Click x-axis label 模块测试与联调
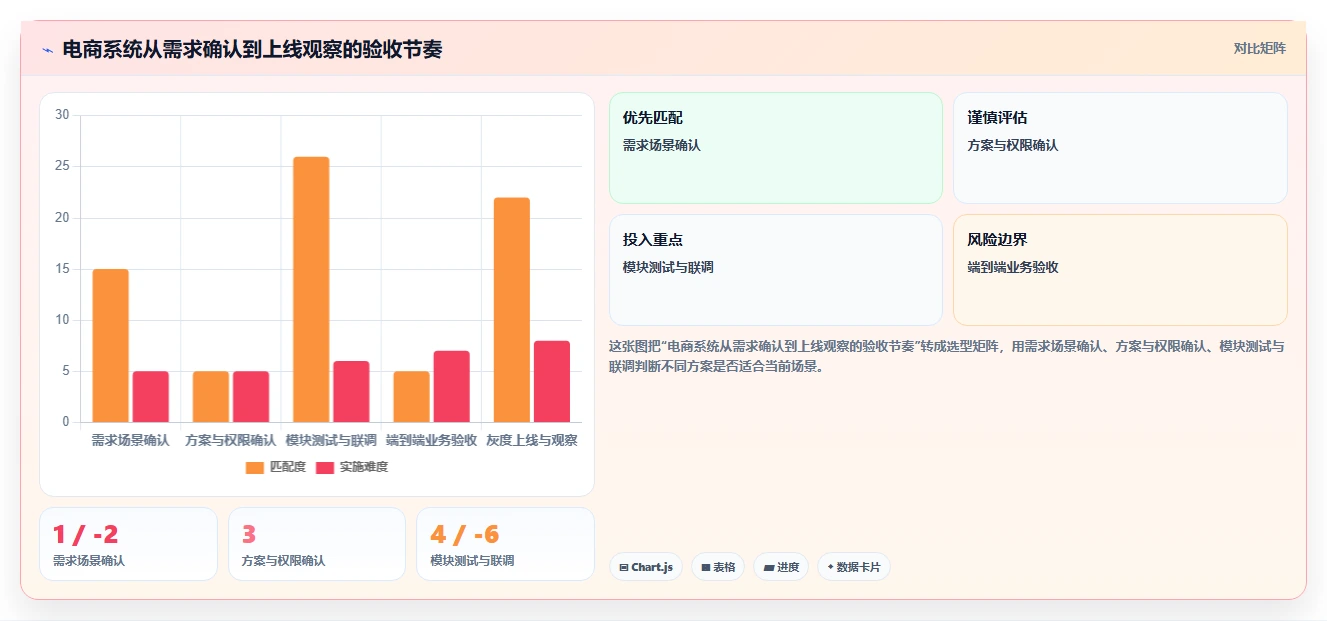This screenshot has width=1327, height=621. click(331, 440)
